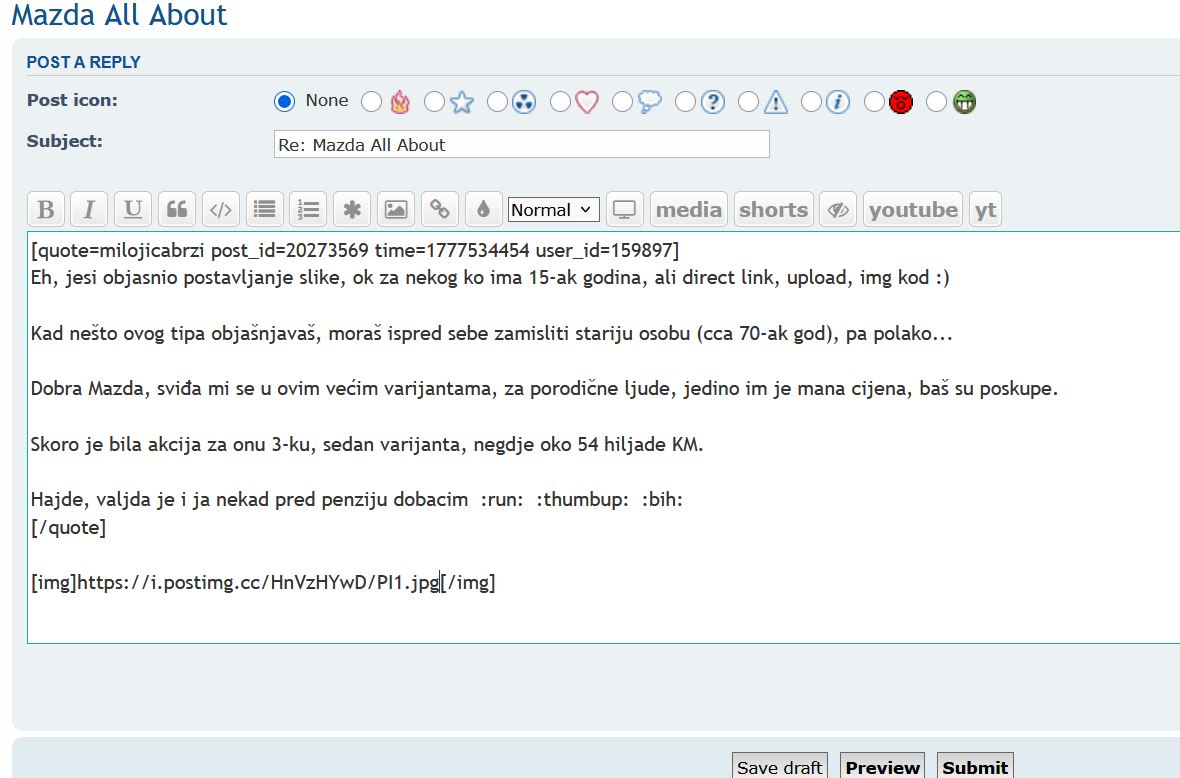Insert unordered list button

pyautogui.click(x=264, y=209)
